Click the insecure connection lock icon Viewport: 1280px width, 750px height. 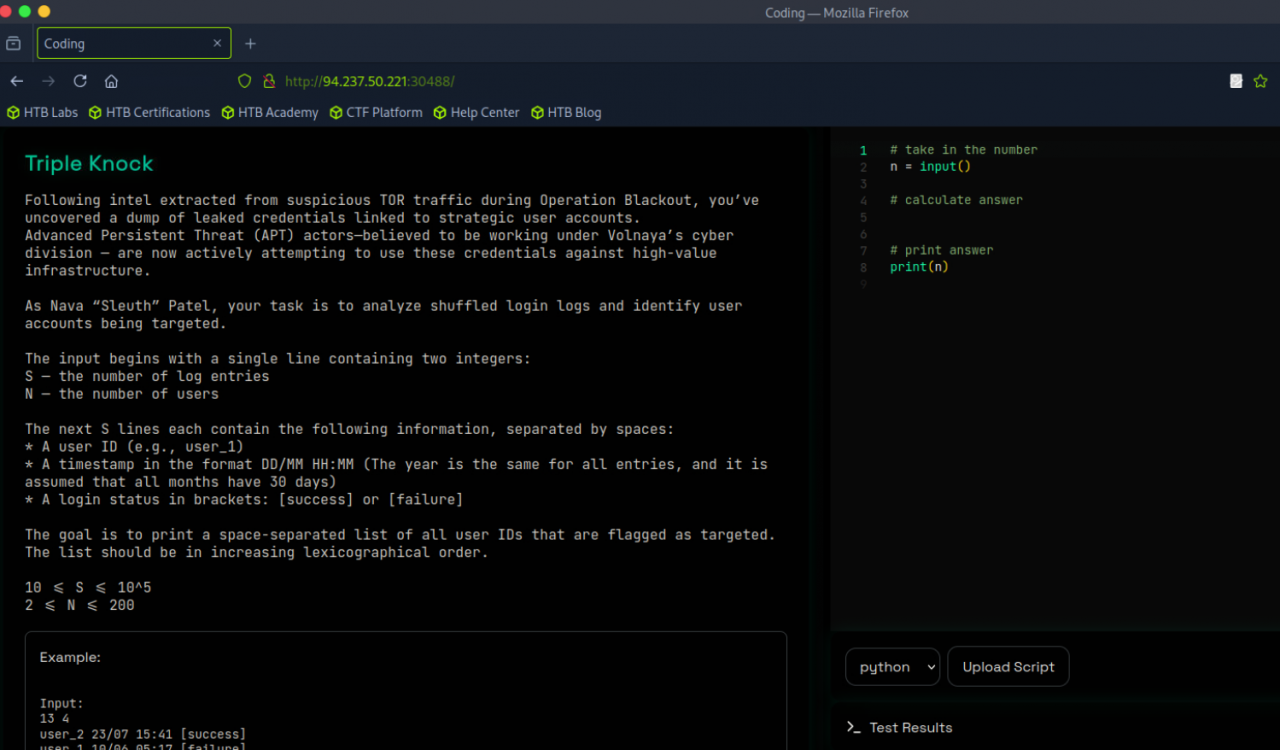click(268, 81)
